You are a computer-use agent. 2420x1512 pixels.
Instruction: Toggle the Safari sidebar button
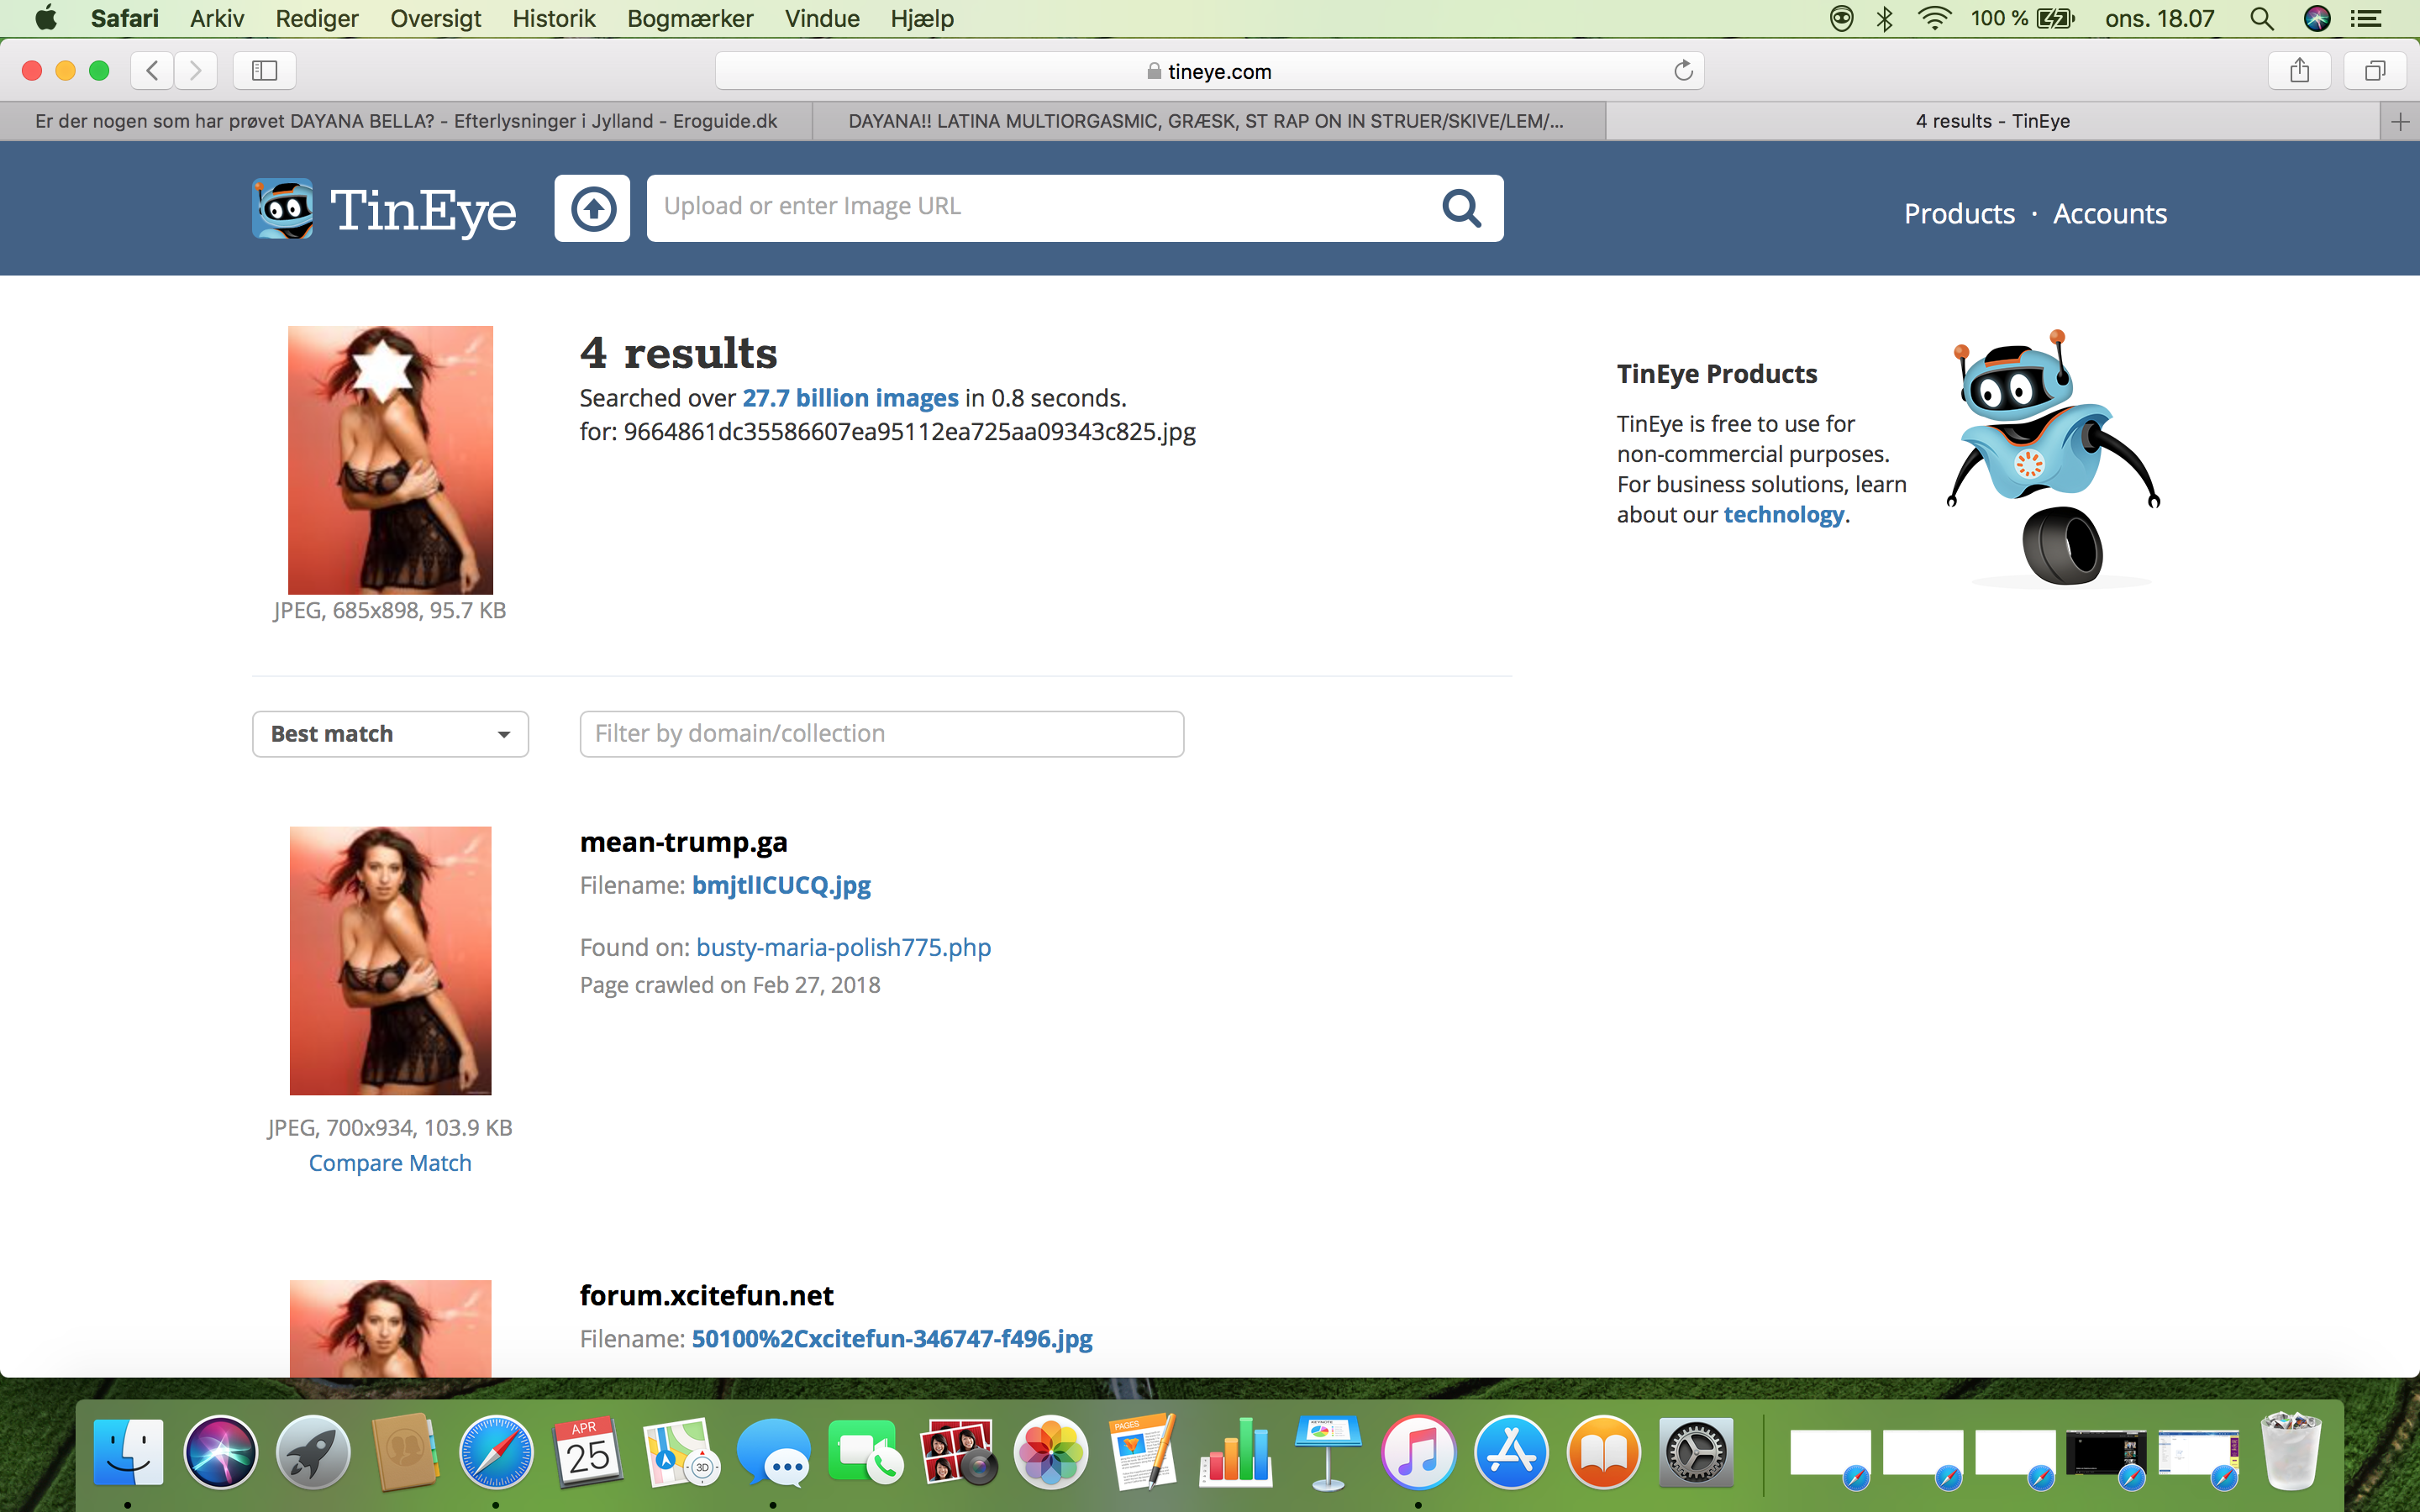pos(264,70)
